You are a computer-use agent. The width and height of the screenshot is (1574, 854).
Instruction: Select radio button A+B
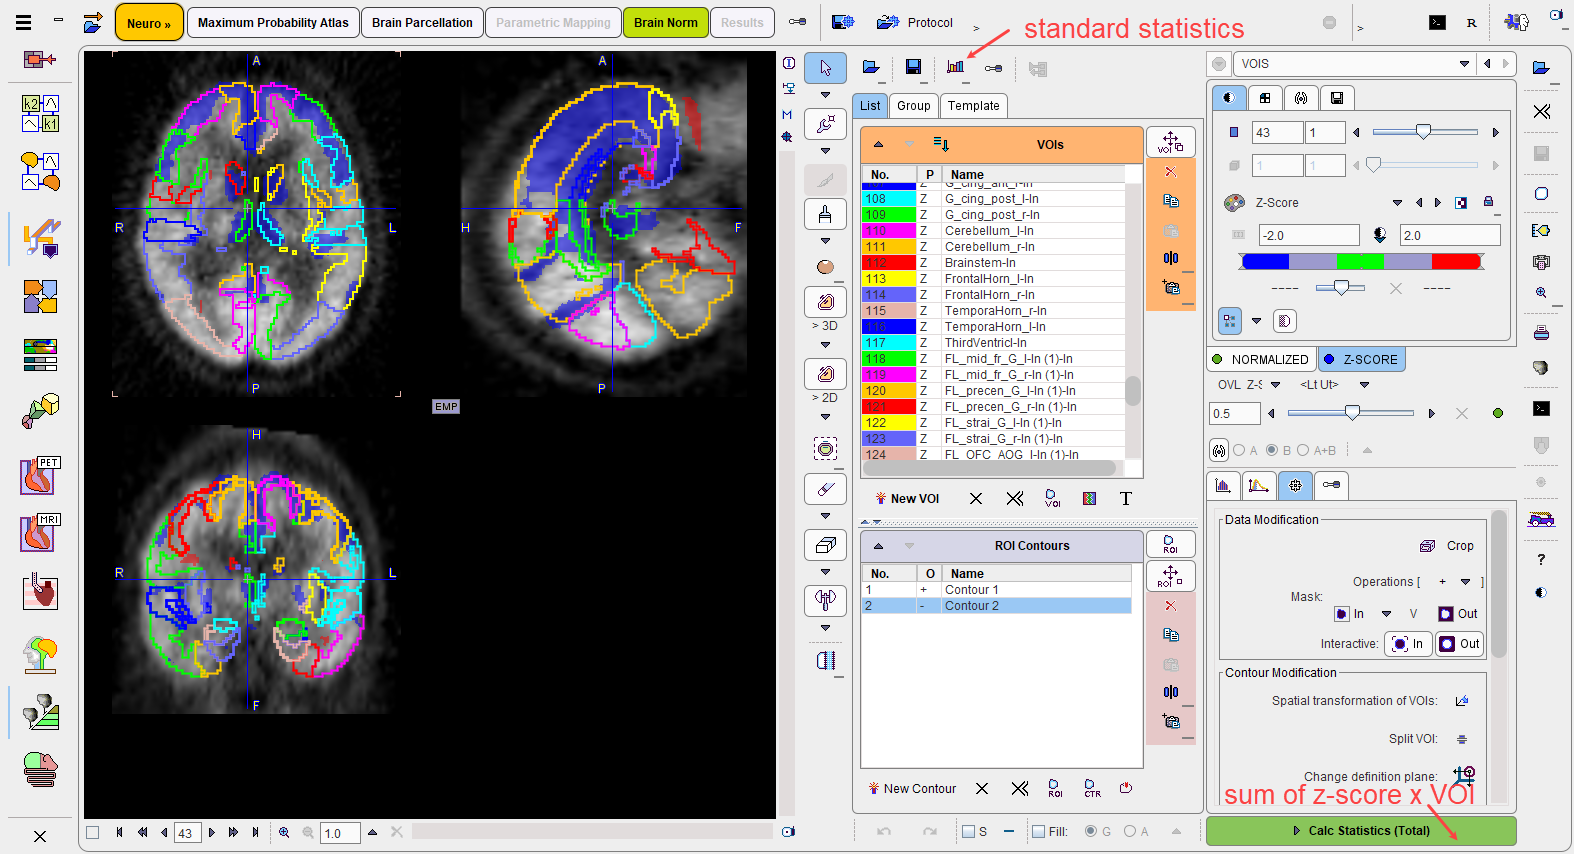point(1304,450)
